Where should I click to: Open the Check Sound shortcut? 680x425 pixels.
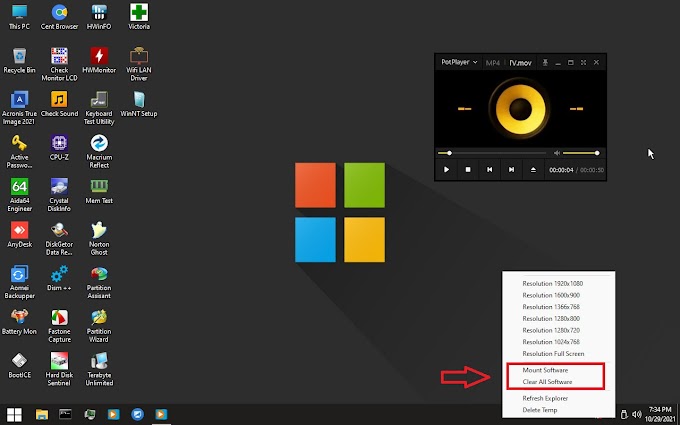tap(59, 104)
